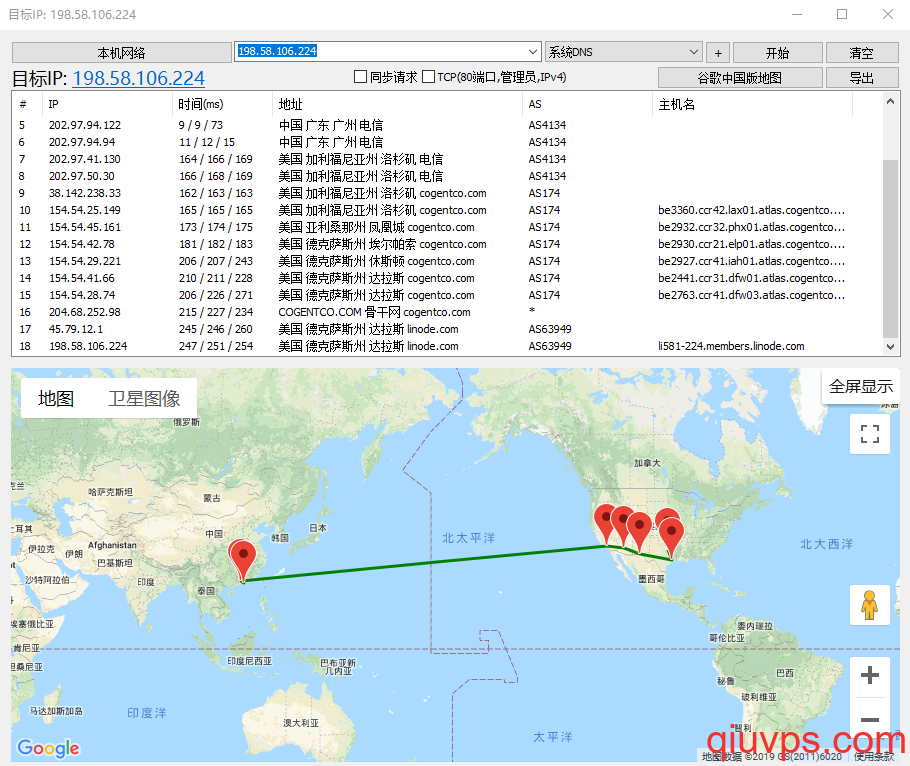Clear results with 清空 button
The image size is (910, 766).
point(862,53)
